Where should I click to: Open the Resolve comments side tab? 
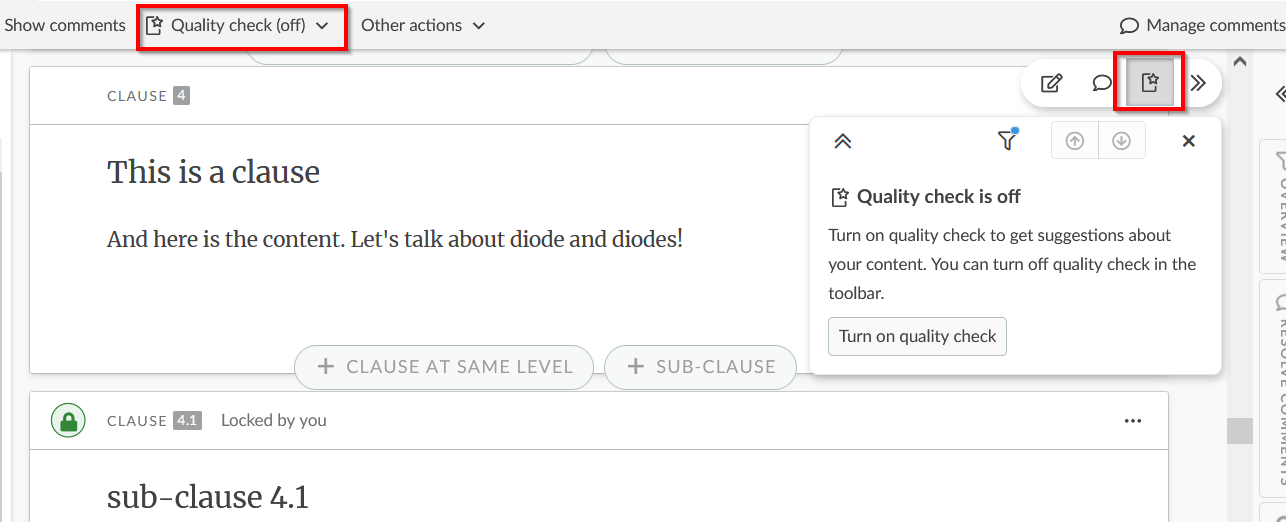pyautogui.click(x=1273, y=388)
